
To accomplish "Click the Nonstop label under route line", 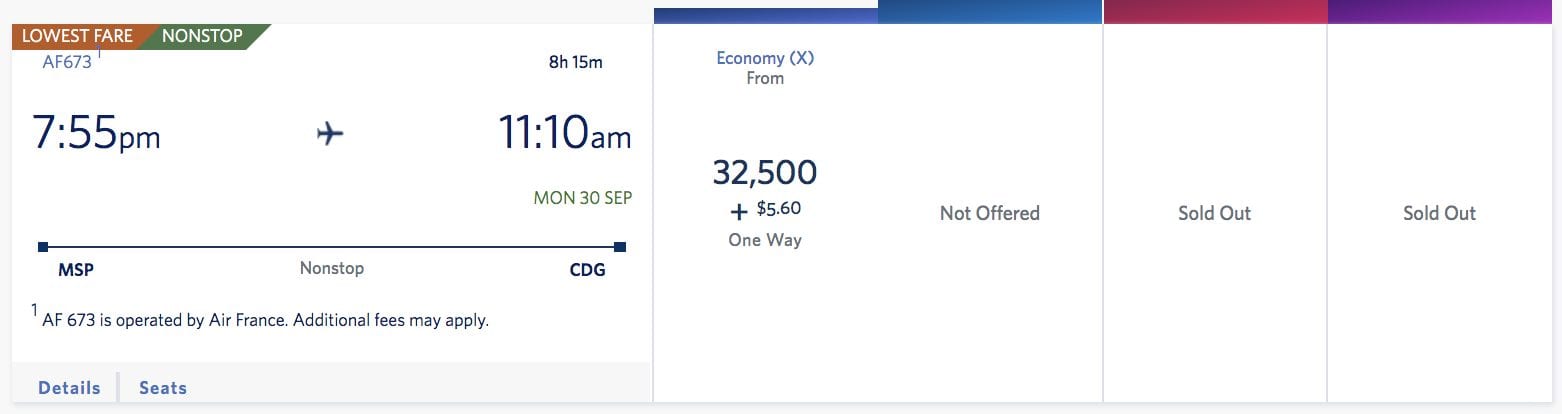I will [x=332, y=268].
